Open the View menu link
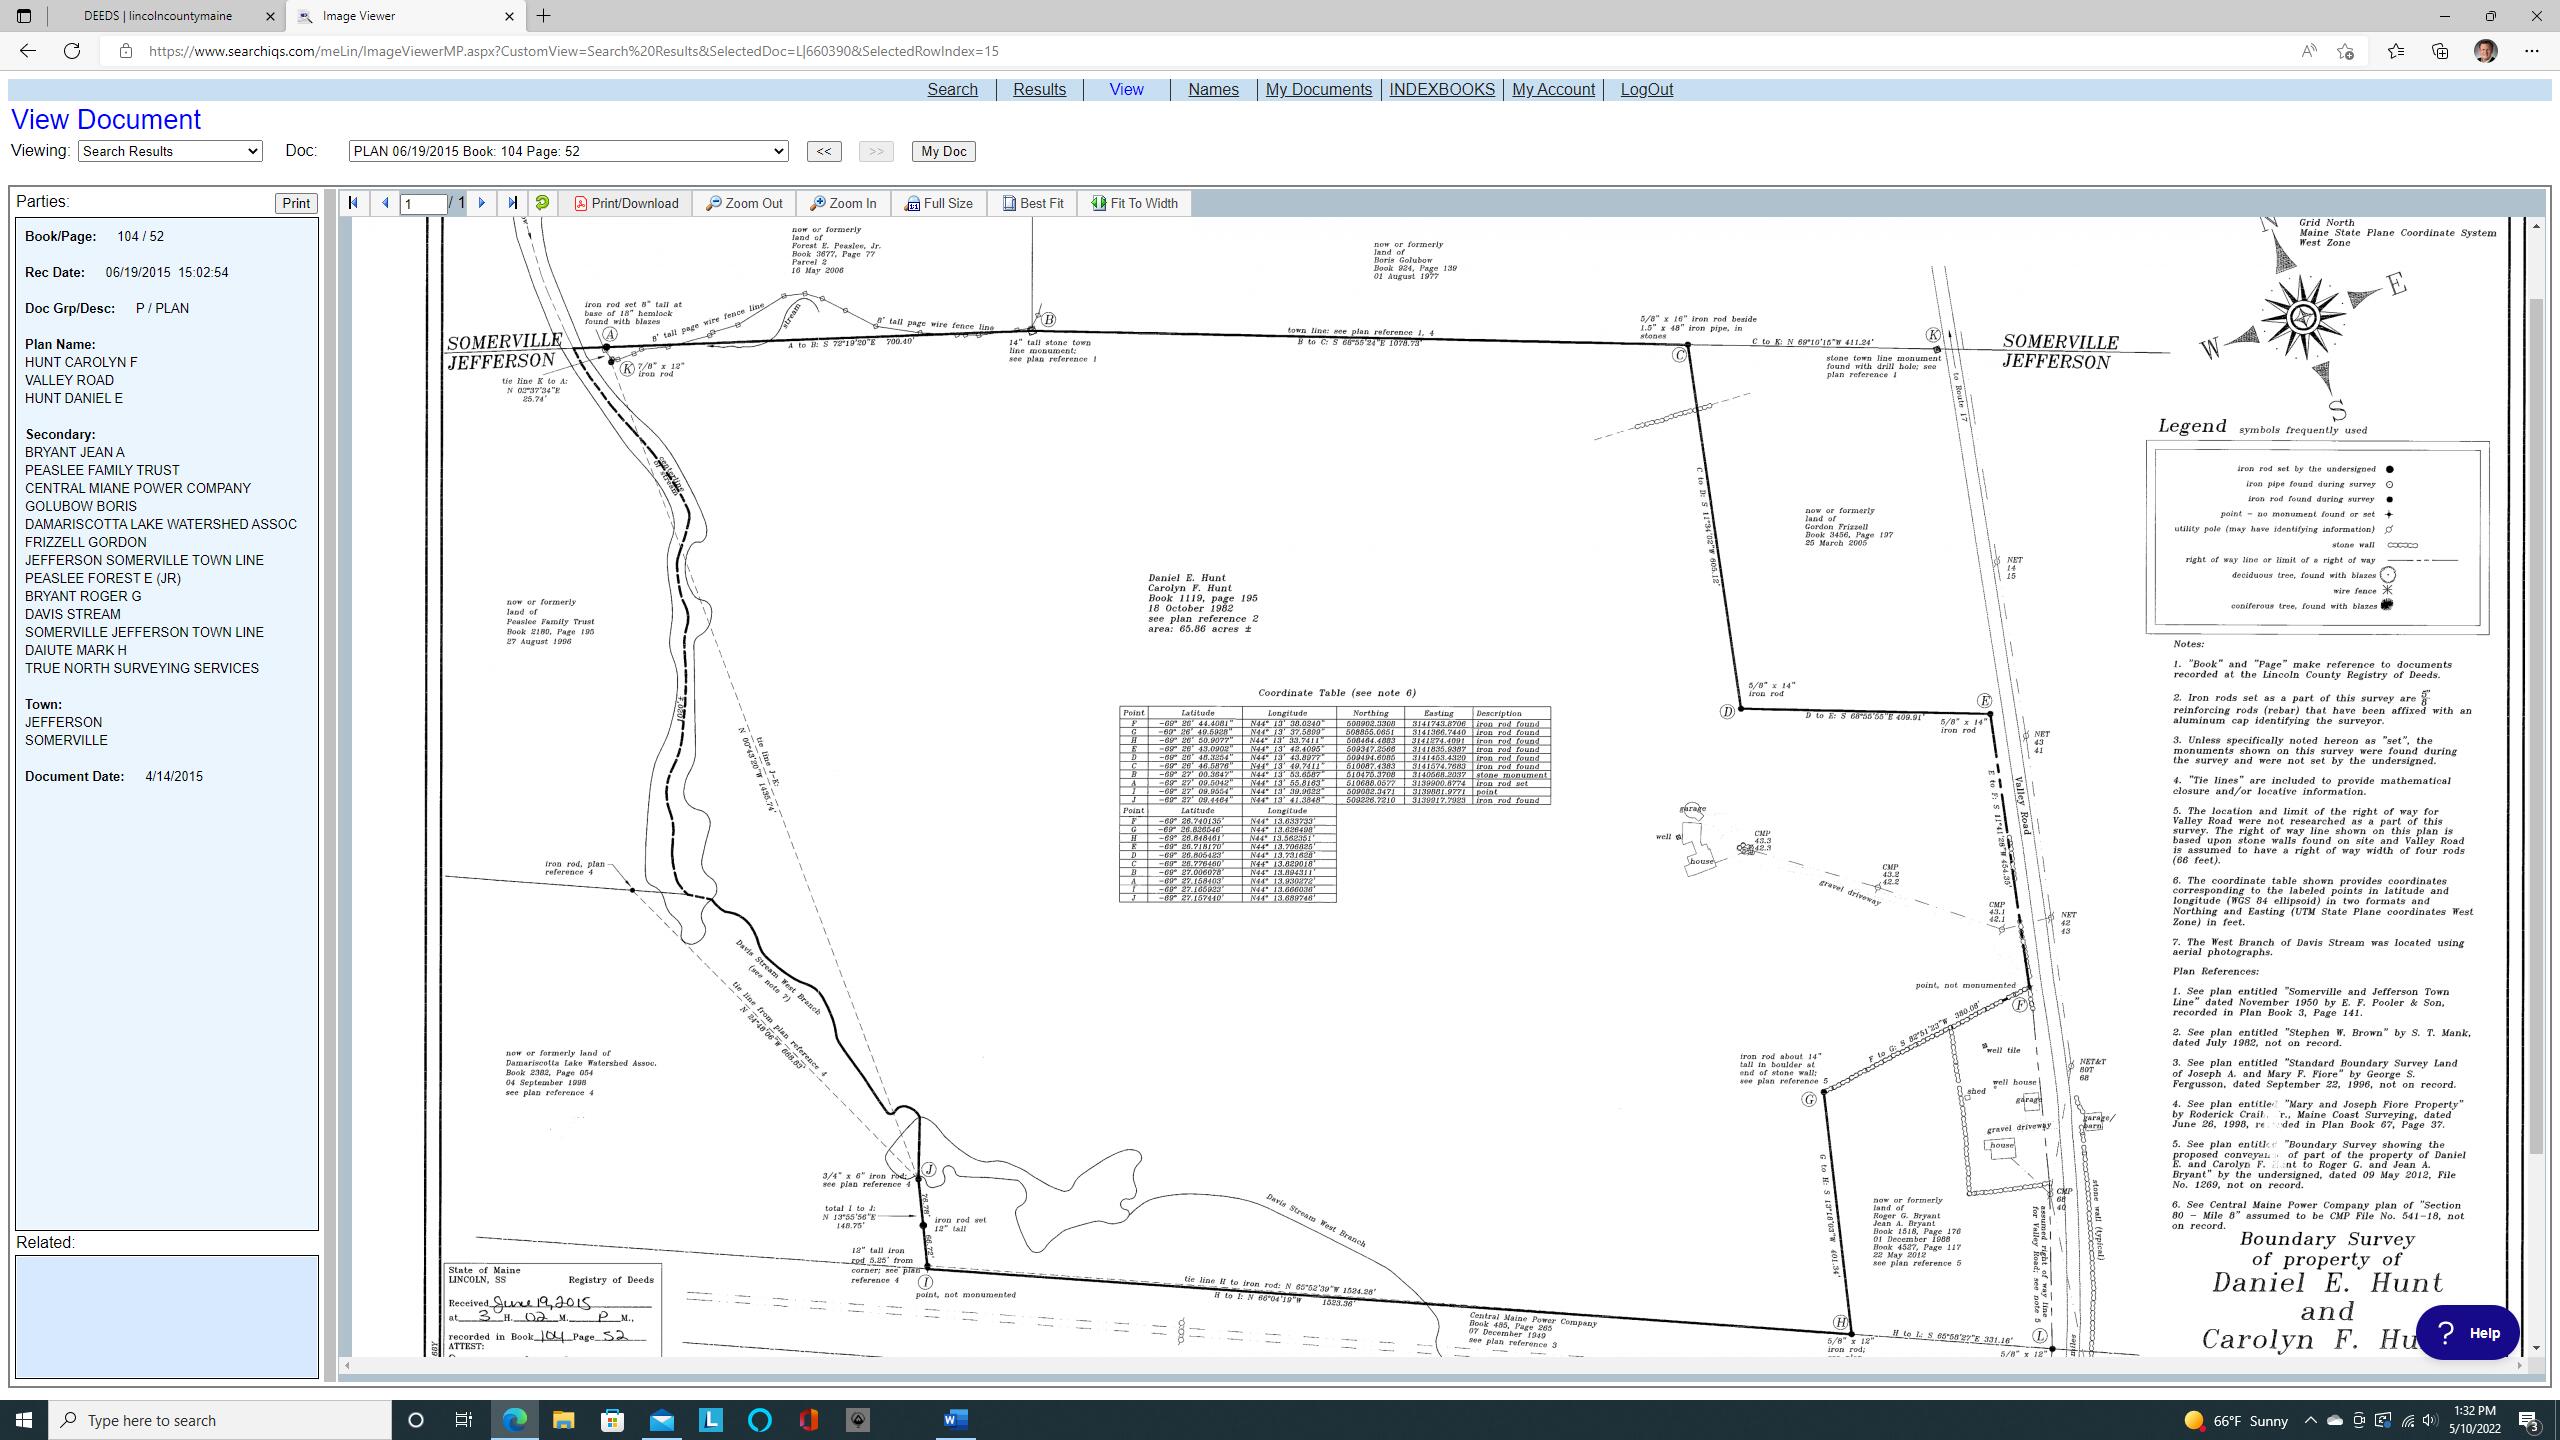Image resolution: width=2560 pixels, height=1440 pixels. tap(1126, 89)
